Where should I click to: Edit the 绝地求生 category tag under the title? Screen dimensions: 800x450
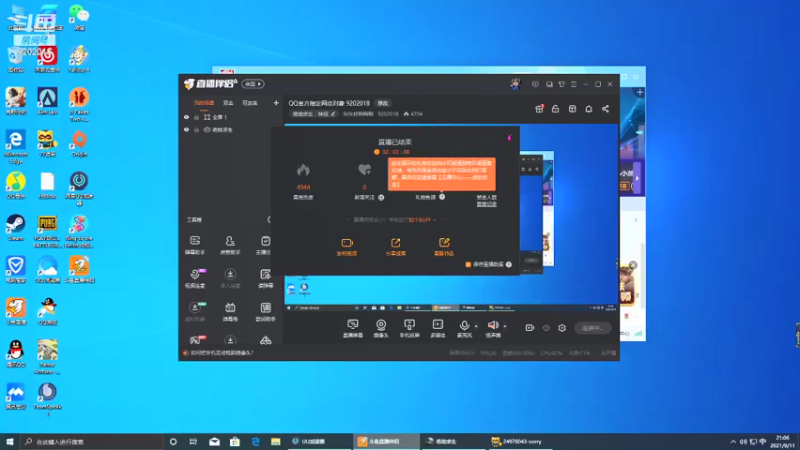(x=314, y=114)
